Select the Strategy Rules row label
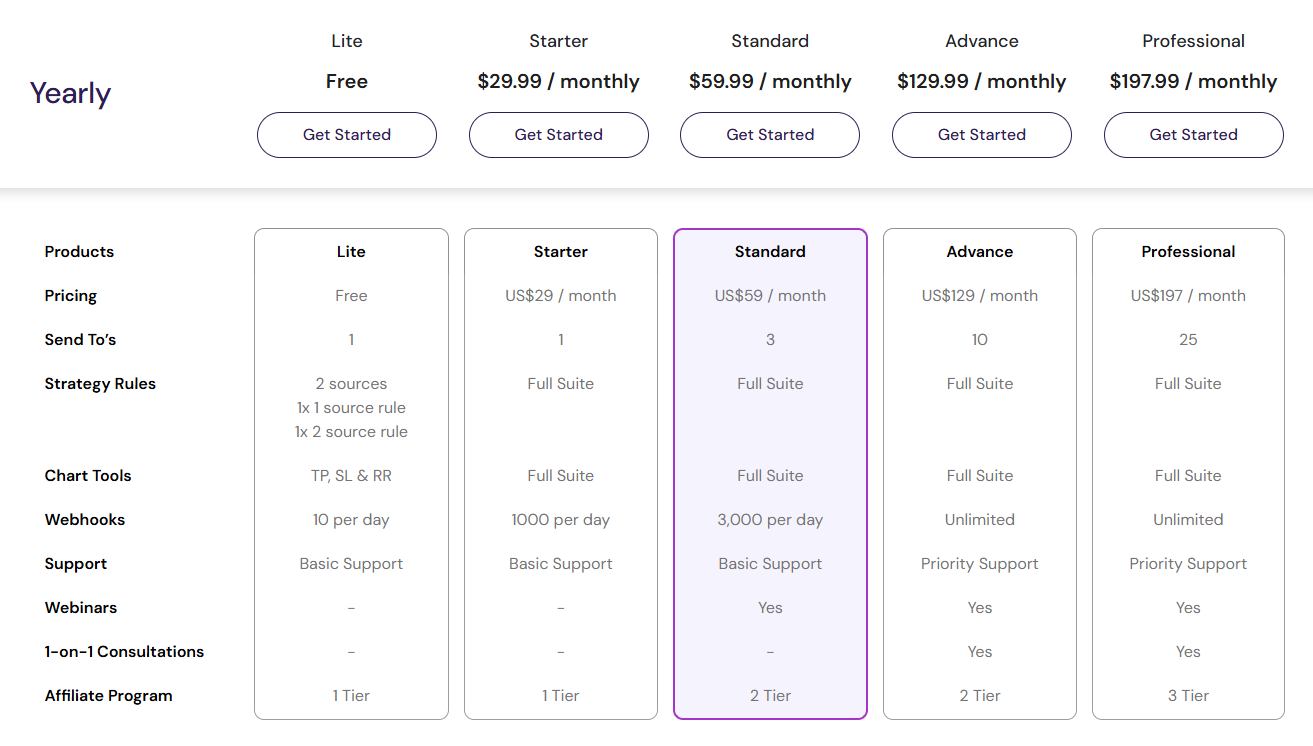The image size is (1313, 746). [x=100, y=384]
